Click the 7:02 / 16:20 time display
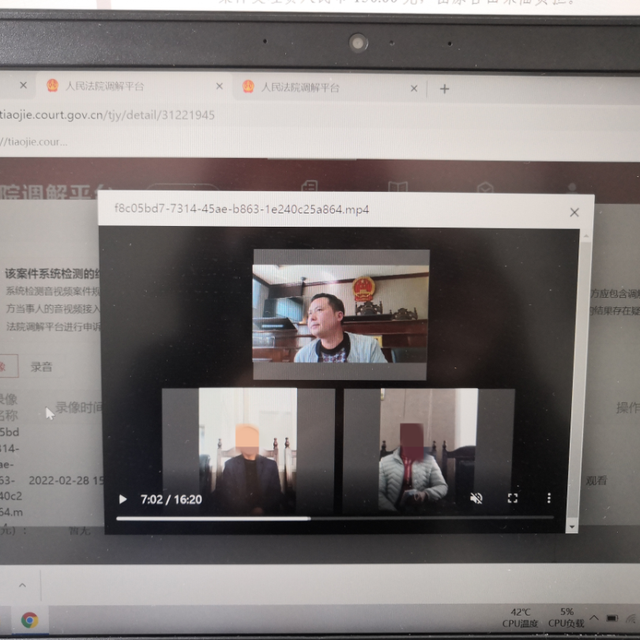The image size is (640, 640). pyautogui.click(x=171, y=500)
